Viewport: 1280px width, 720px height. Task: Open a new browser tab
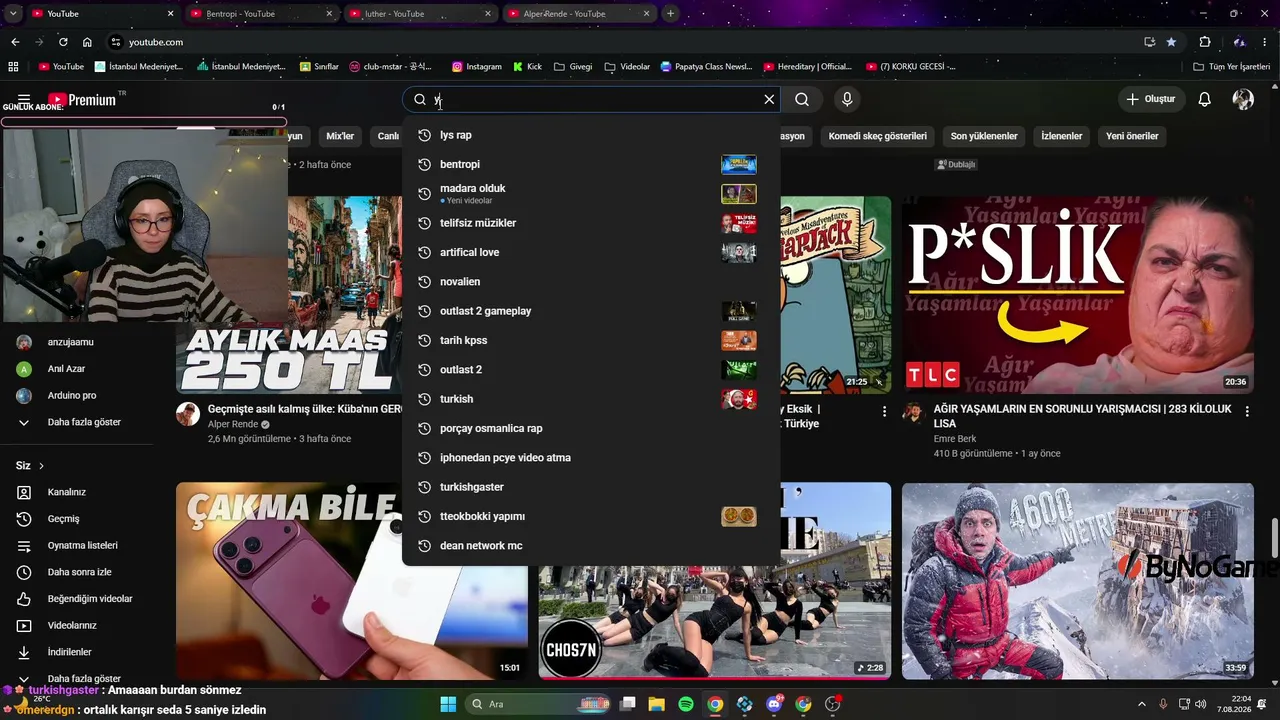[x=670, y=14]
